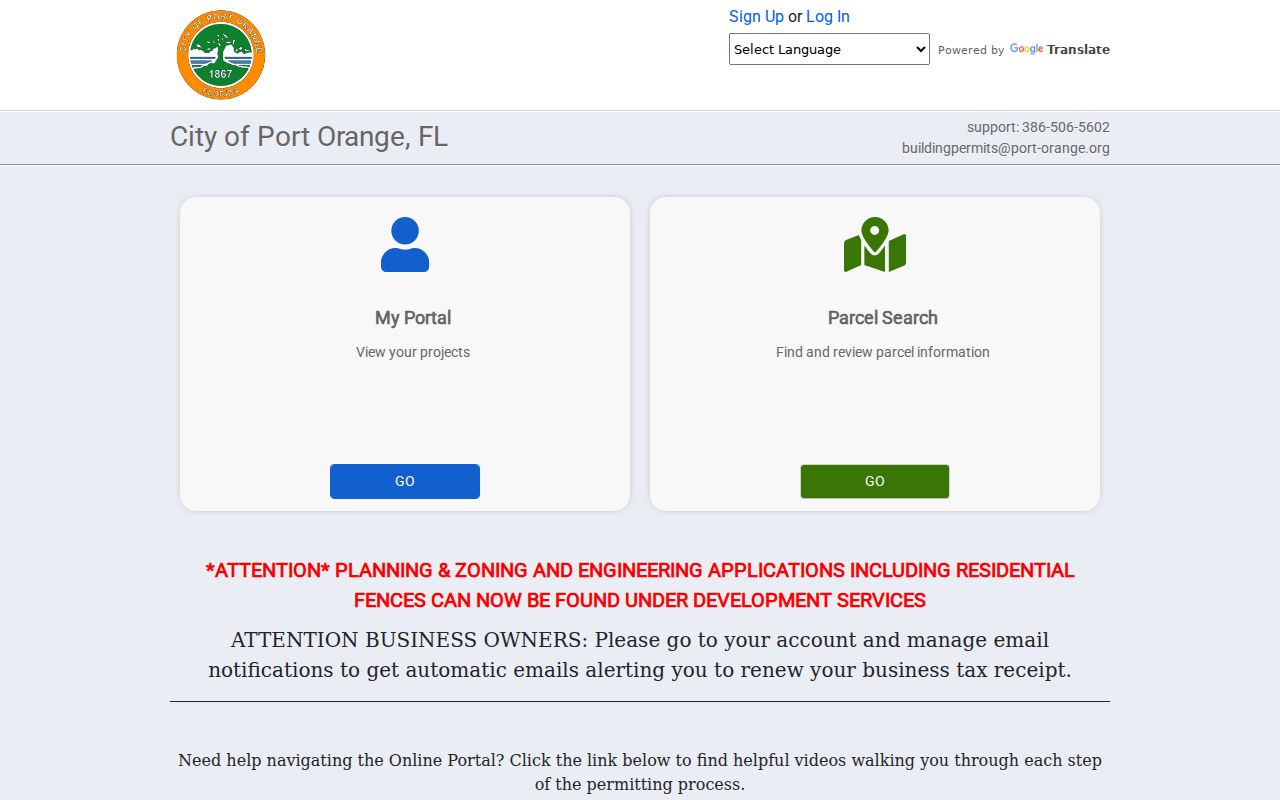
Task: Click 'Find and review parcel information' text
Action: point(883,352)
